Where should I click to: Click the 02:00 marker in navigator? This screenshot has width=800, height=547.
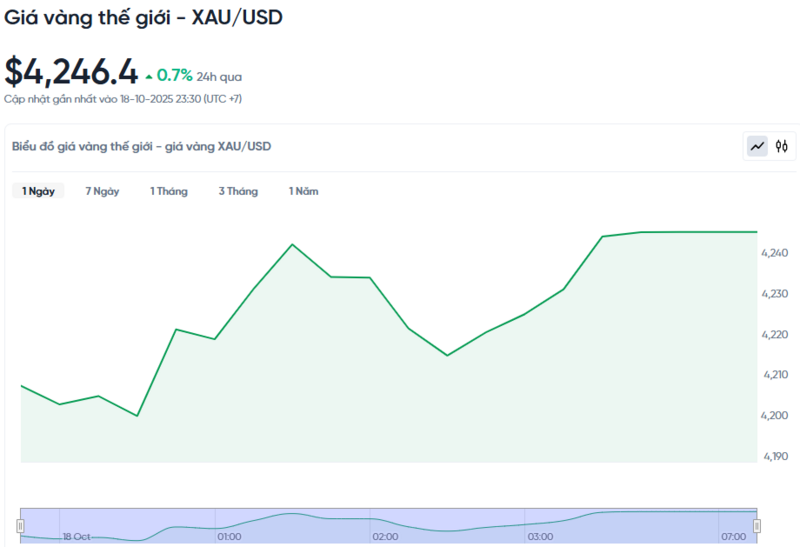[385, 537]
